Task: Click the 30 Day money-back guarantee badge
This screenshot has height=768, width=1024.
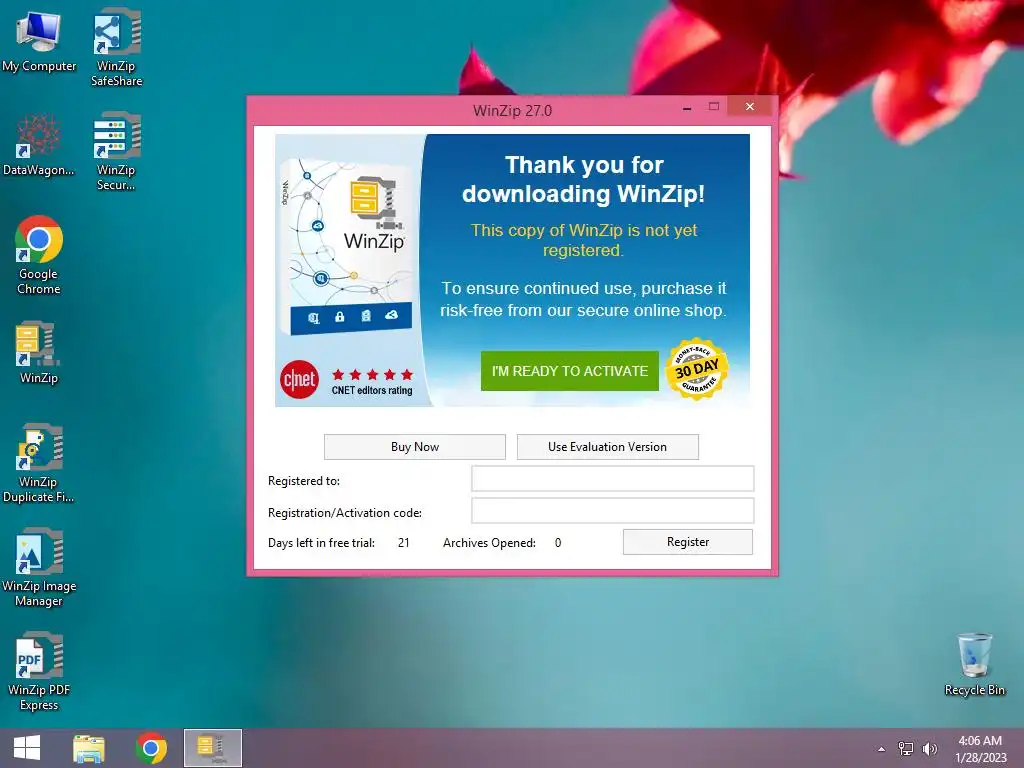Action: (697, 369)
